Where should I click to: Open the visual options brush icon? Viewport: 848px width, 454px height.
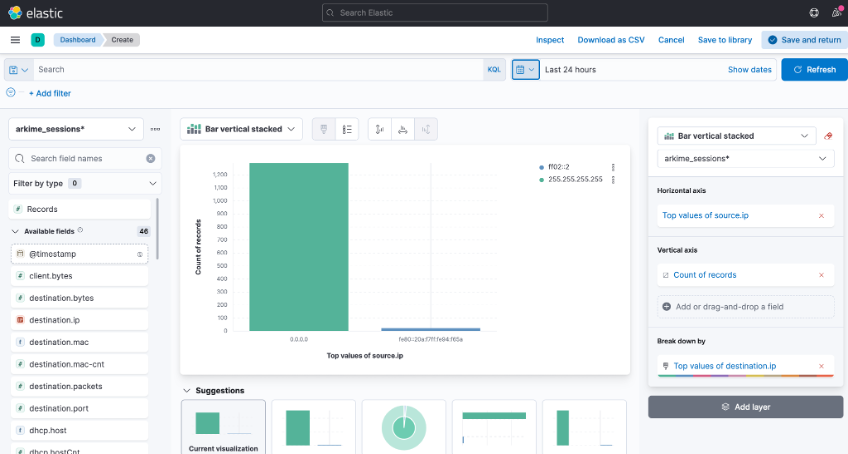pos(323,129)
